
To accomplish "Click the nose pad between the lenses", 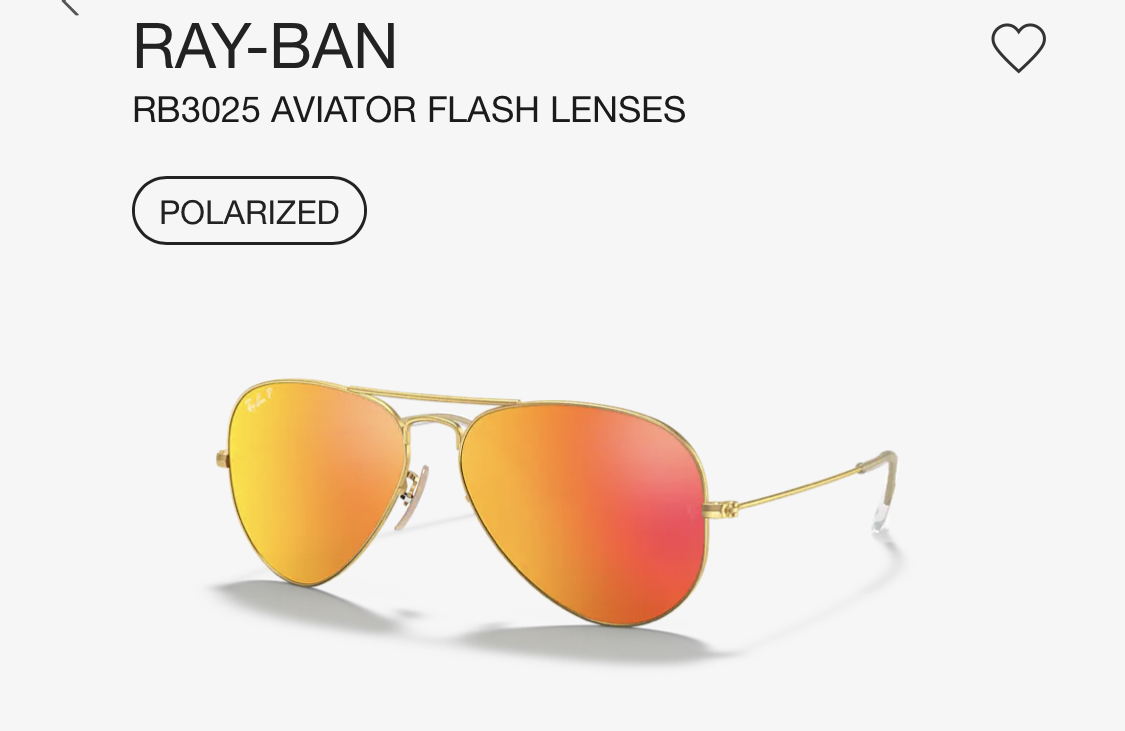I will [x=413, y=497].
